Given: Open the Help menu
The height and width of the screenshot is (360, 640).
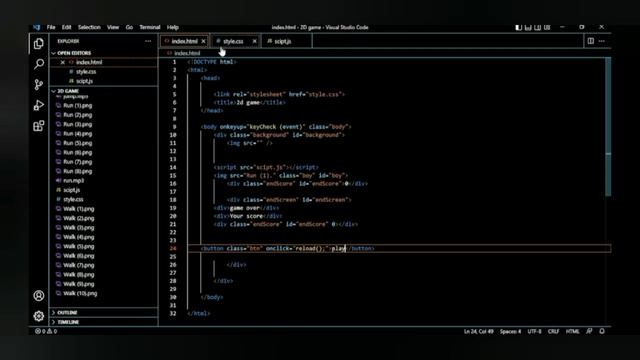Looking at the screenshot, I should pos(173,27).
